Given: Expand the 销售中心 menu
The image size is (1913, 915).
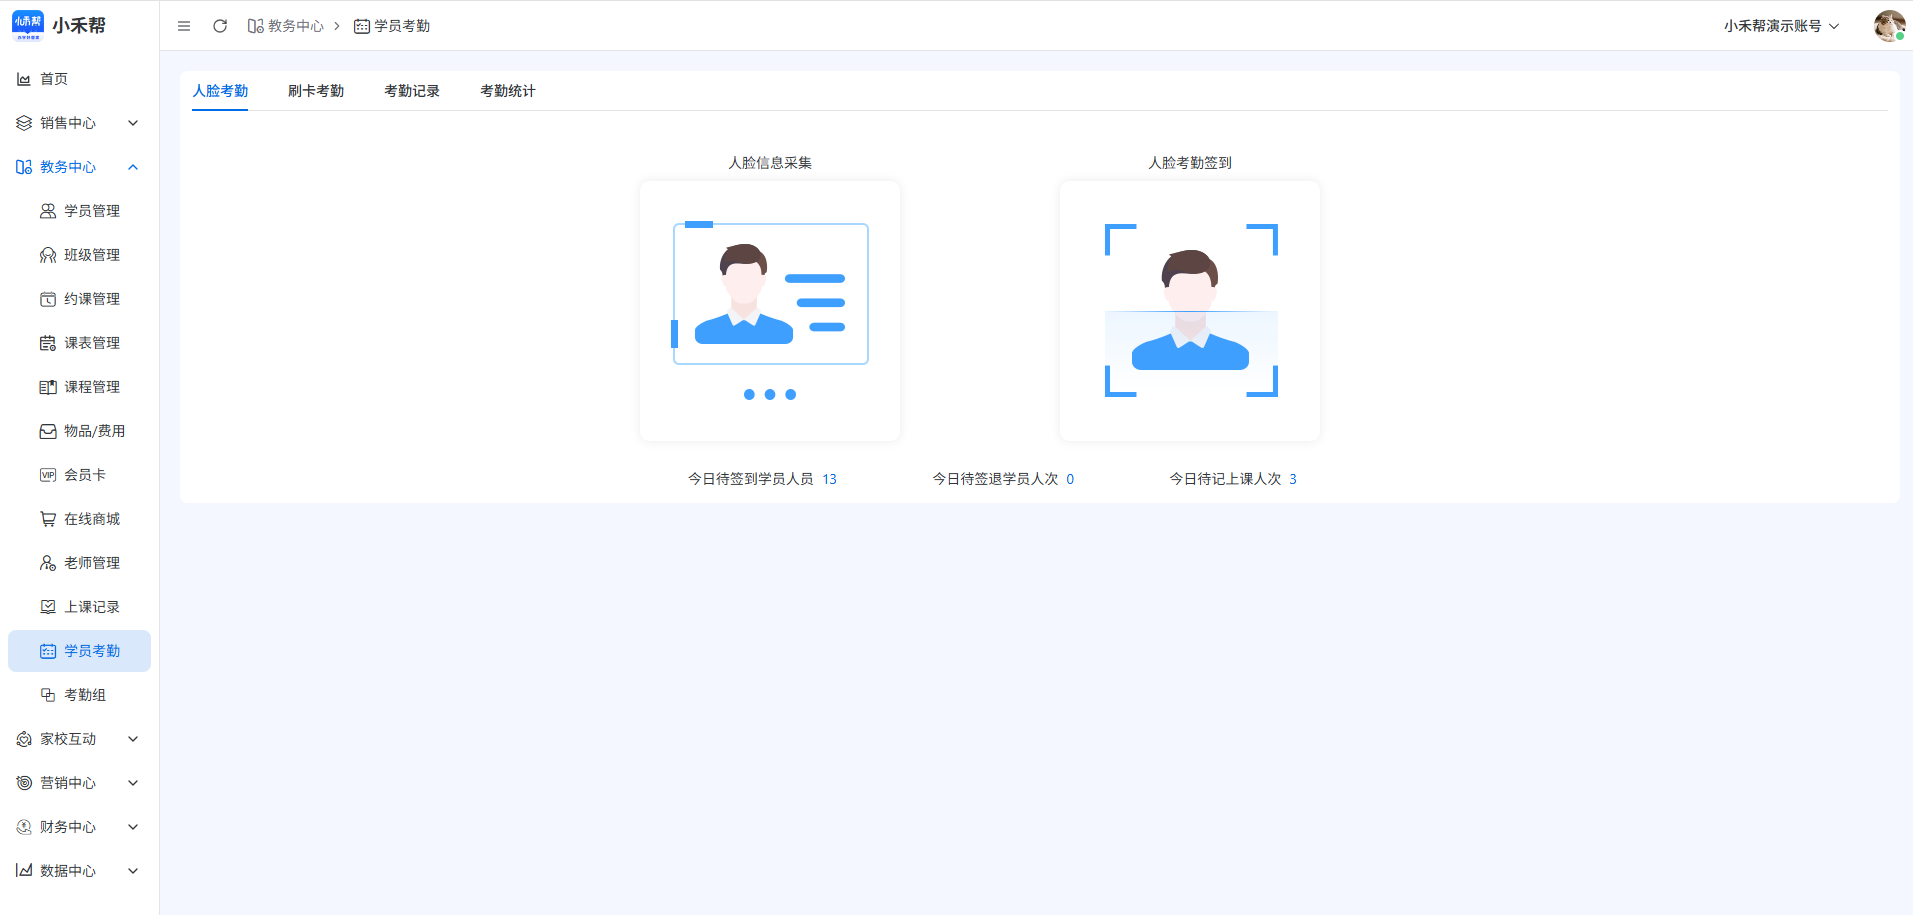Looking at the screenshot, I should (78, 123).
